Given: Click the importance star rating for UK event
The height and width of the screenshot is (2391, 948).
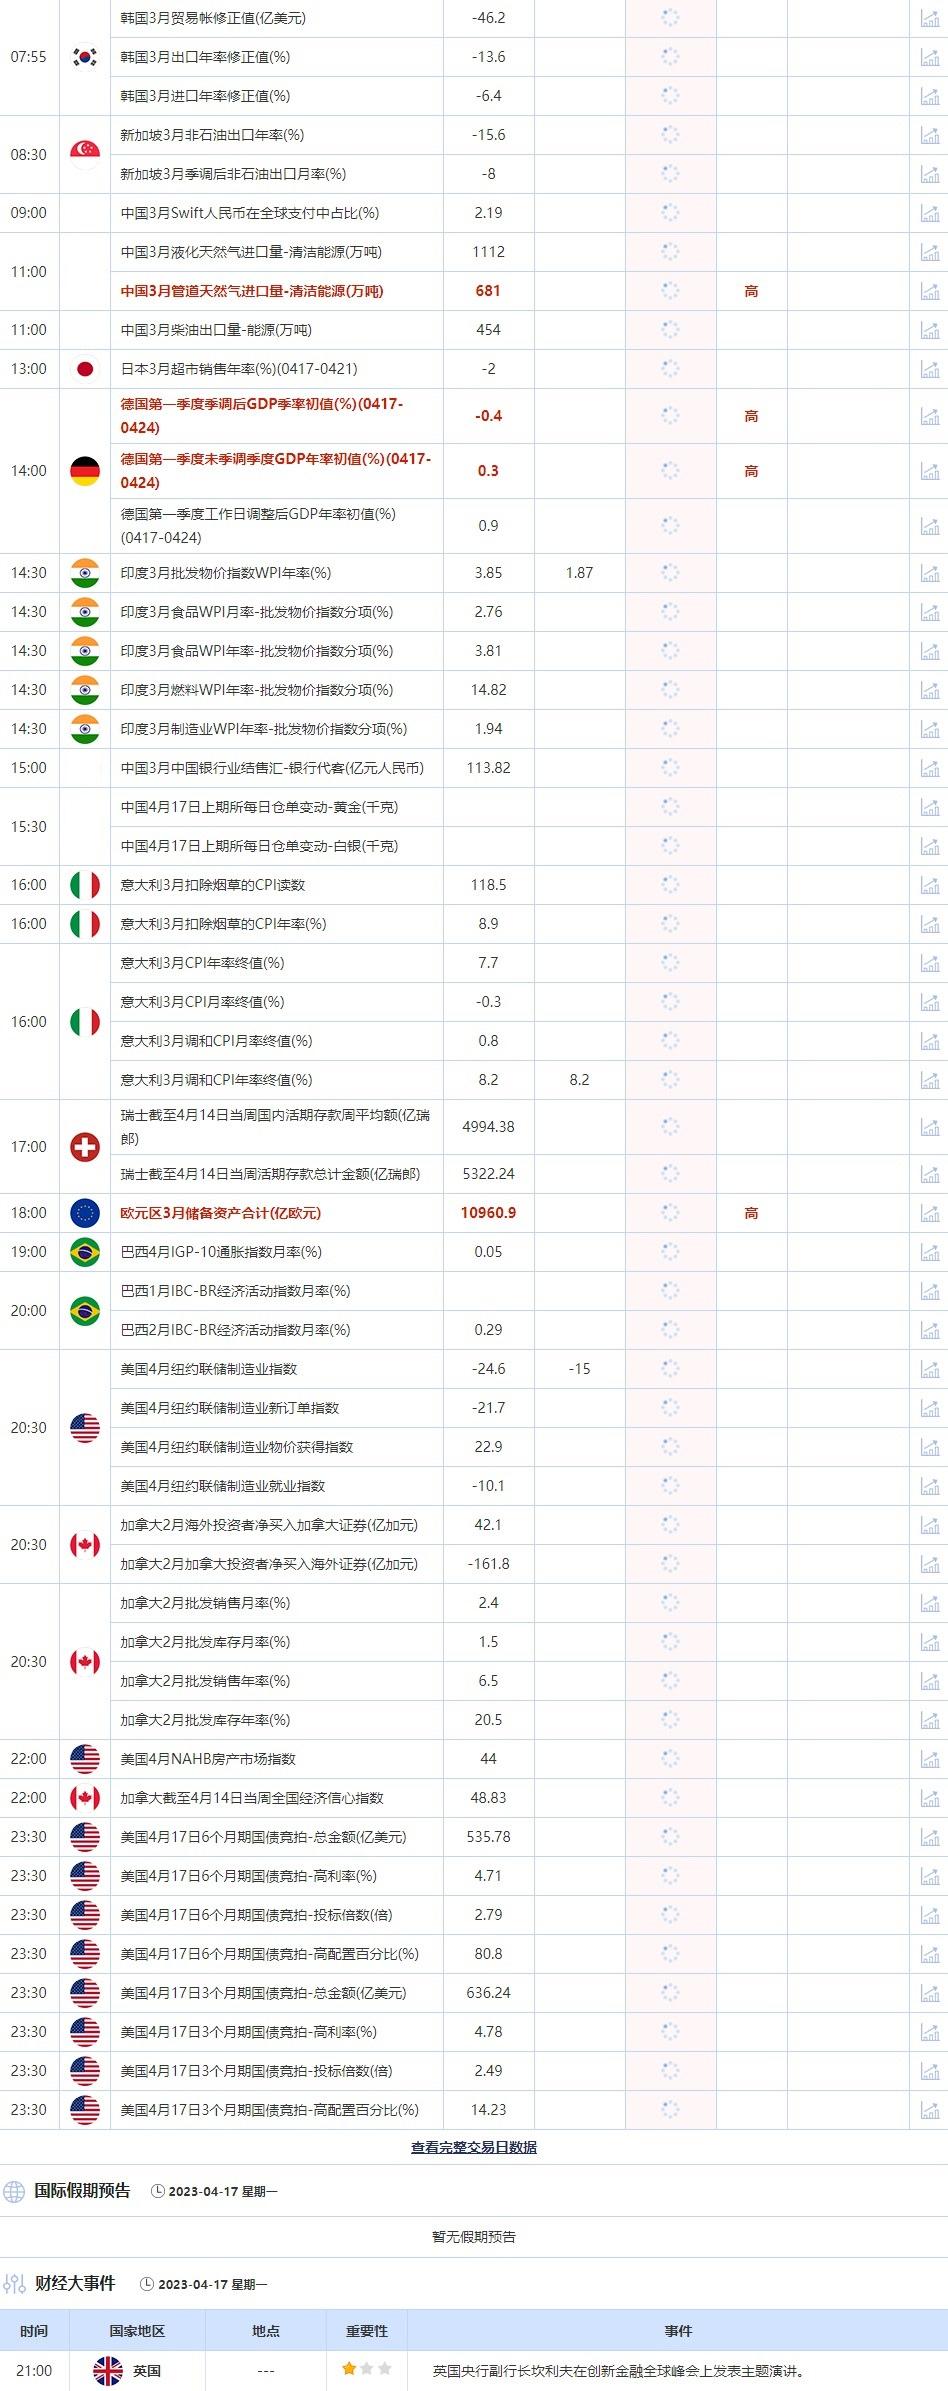Looking at the screenshot, I should (367, 2369).
